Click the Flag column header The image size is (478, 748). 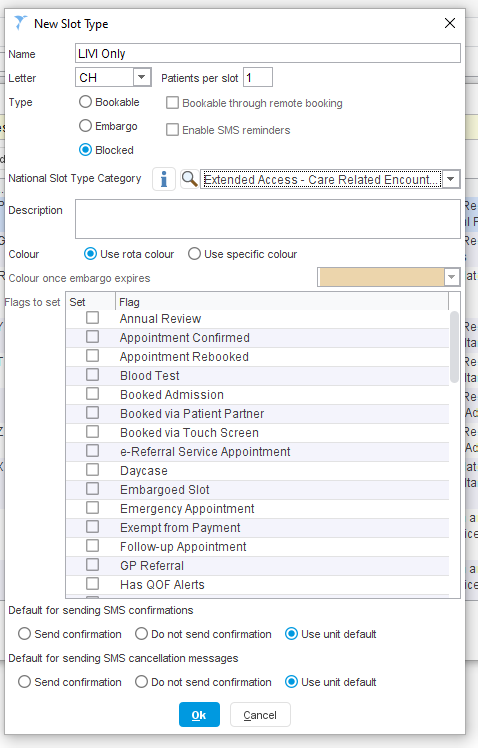point(282,302)
